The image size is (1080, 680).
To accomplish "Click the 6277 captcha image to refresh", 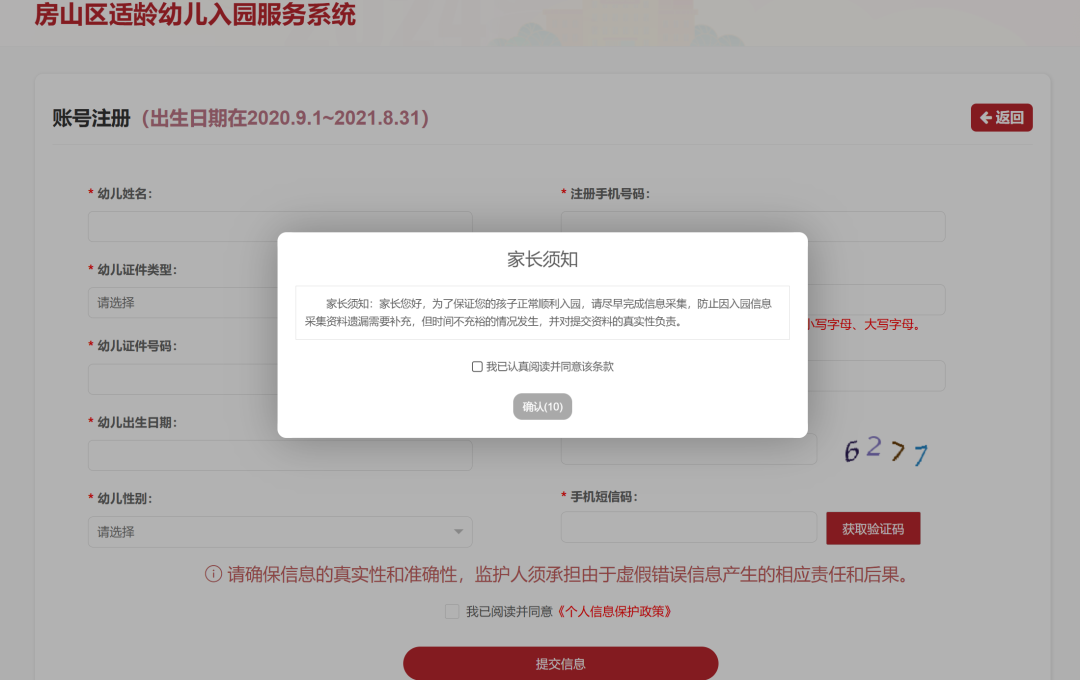I will click(x=886, y=451).
